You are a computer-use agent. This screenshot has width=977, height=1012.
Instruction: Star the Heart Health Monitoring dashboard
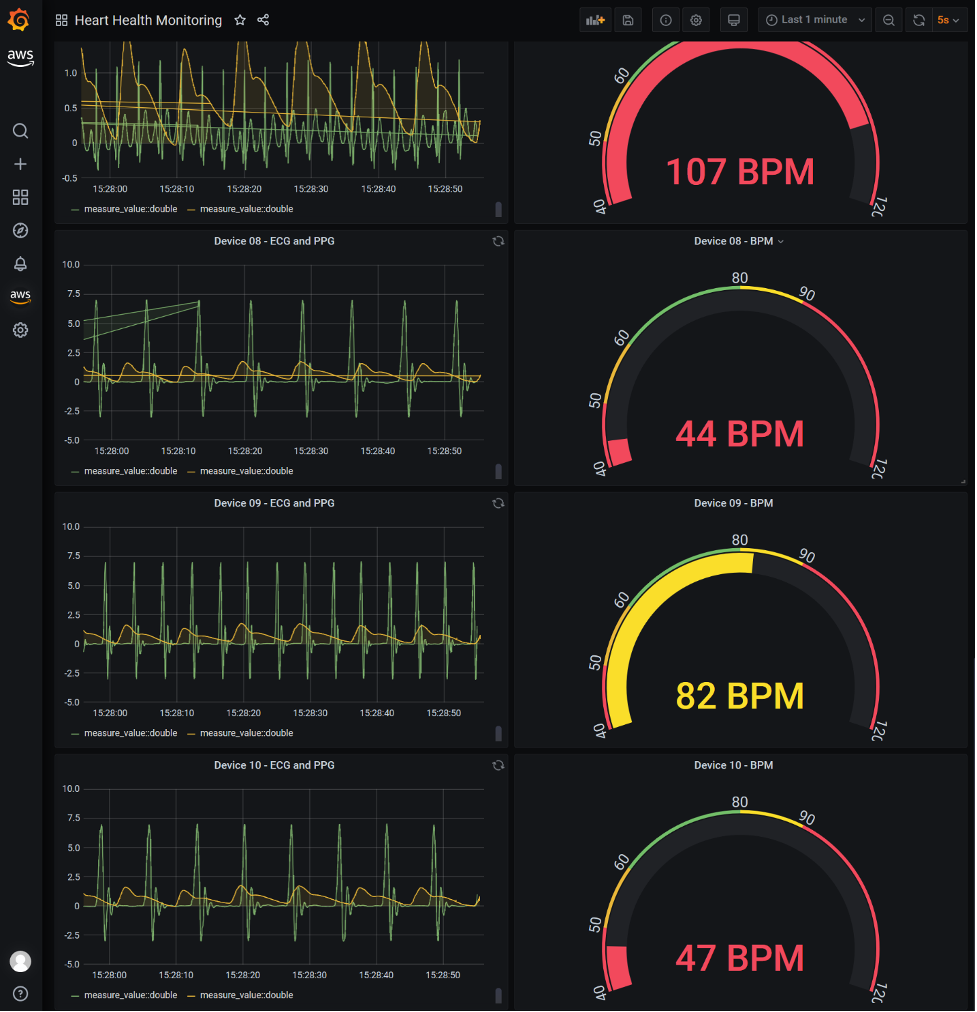(x=240, y=20)
